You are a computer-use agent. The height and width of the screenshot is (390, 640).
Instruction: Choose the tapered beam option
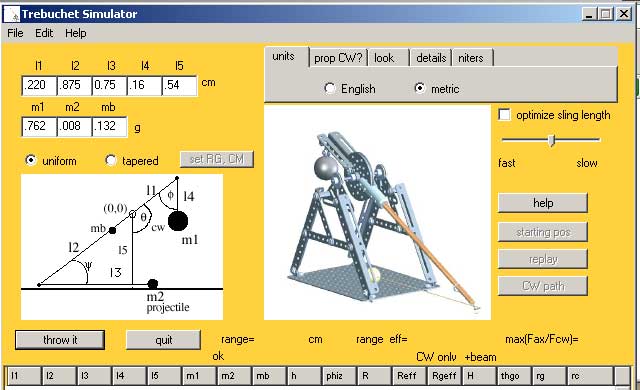(111, 160)
